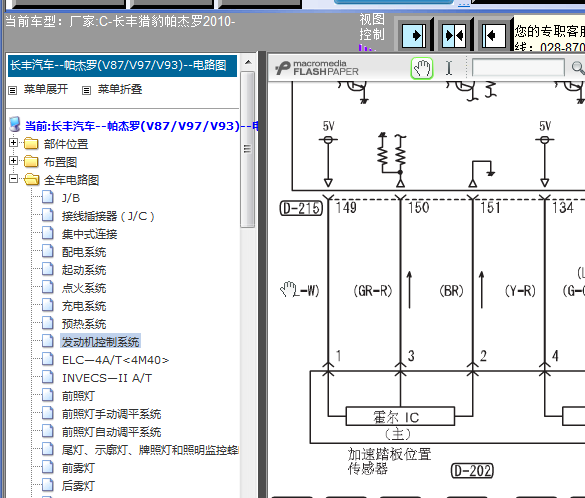
Task: Click the D-215 connector label in diagram
Action: pyautogui.click(x=301, y=208)
